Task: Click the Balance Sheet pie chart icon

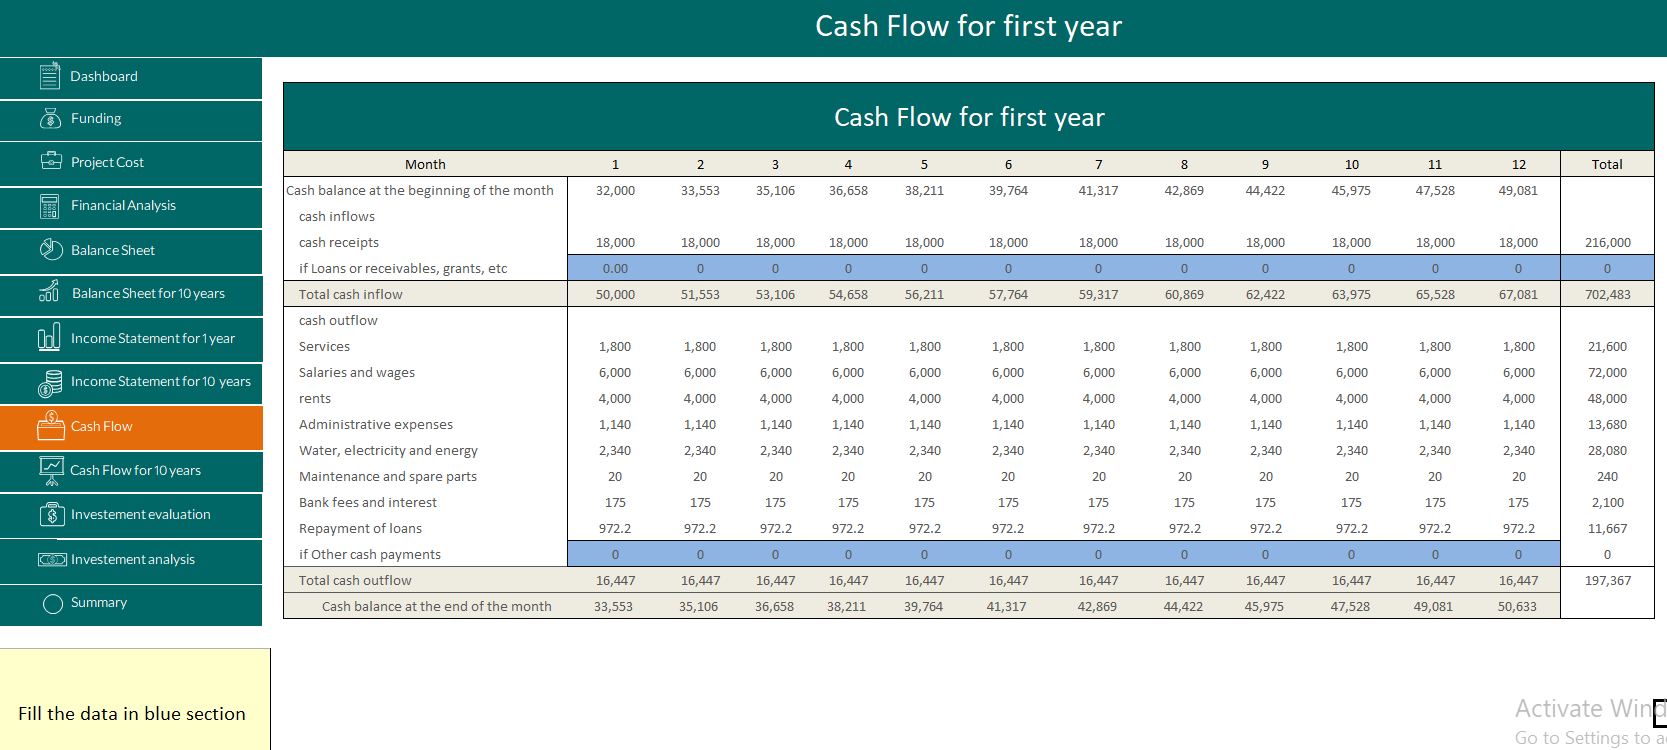Action: [x=51, y=249]
